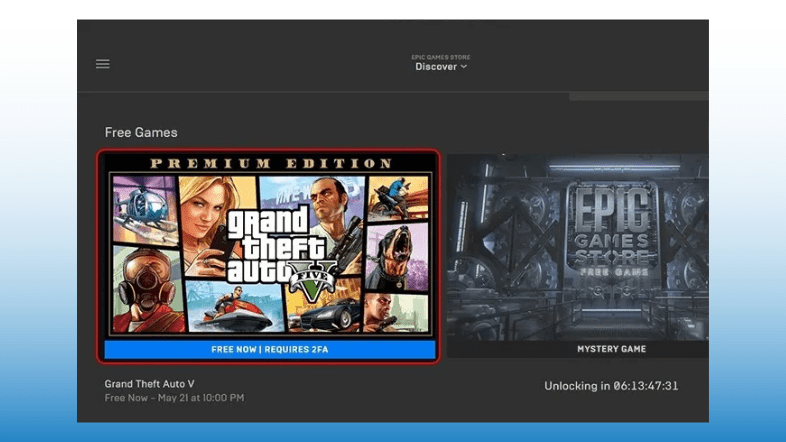786x442 pixels.
Task: Select the Free Games section heading
Action: pos(141,133)
